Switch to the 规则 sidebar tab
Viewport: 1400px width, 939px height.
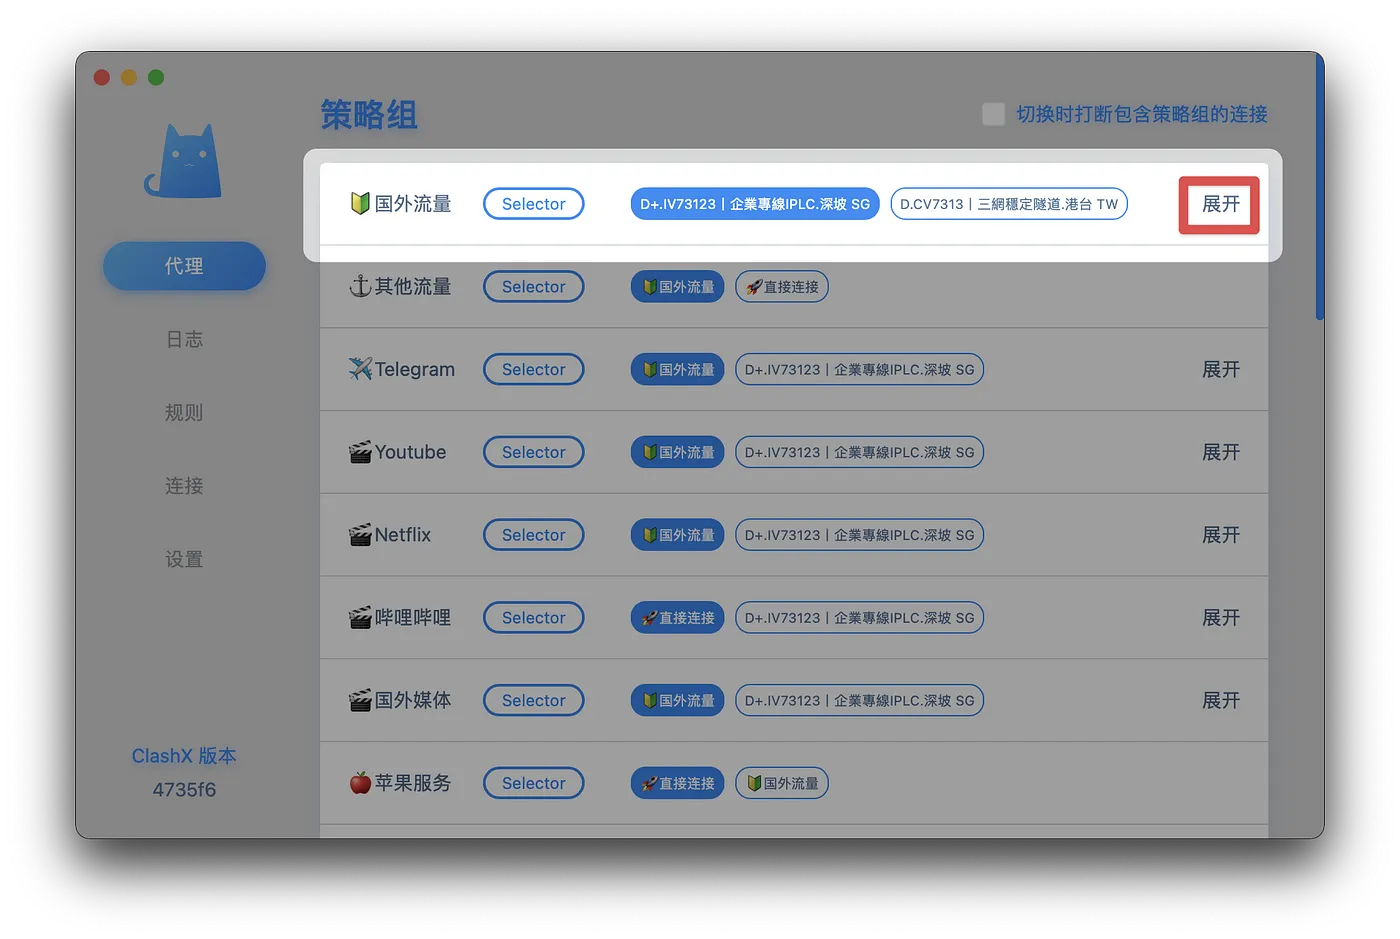(184, 413)
